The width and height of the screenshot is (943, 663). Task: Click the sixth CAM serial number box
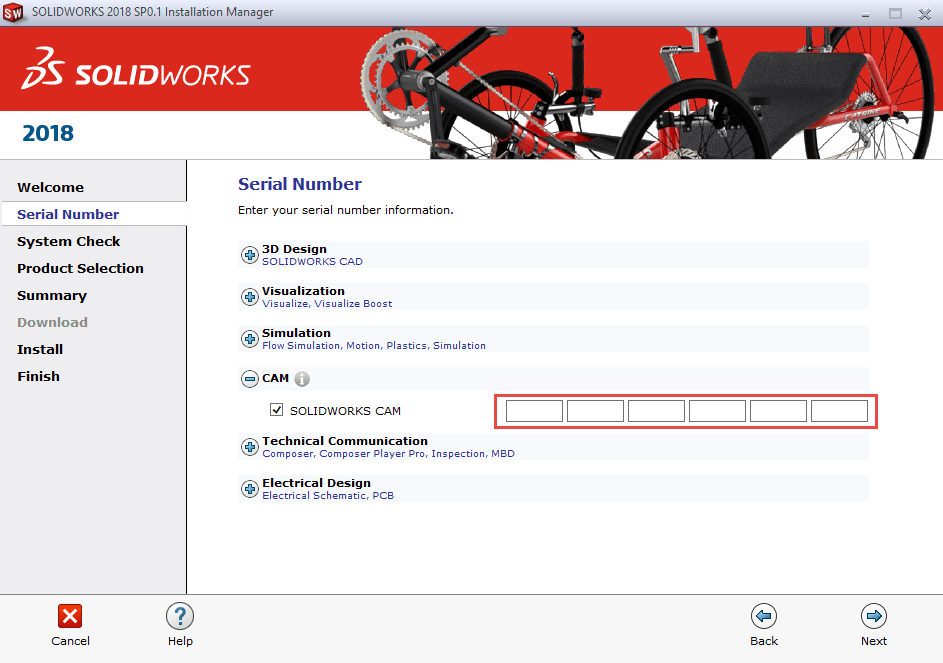[840, 411]
